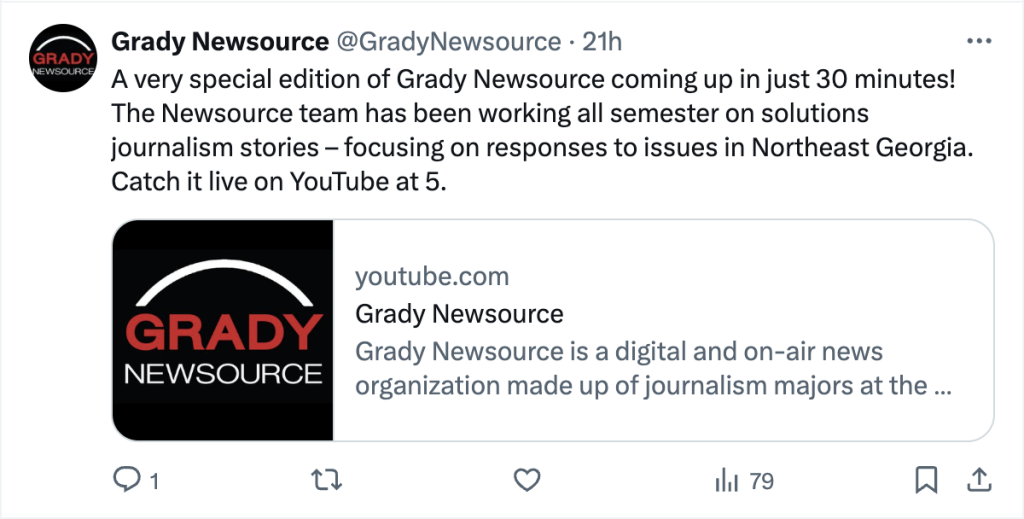Click the "Catch it live on YouTube" line
The height and width of the screenshot is (519, 1024).
[x=277, y=183]
